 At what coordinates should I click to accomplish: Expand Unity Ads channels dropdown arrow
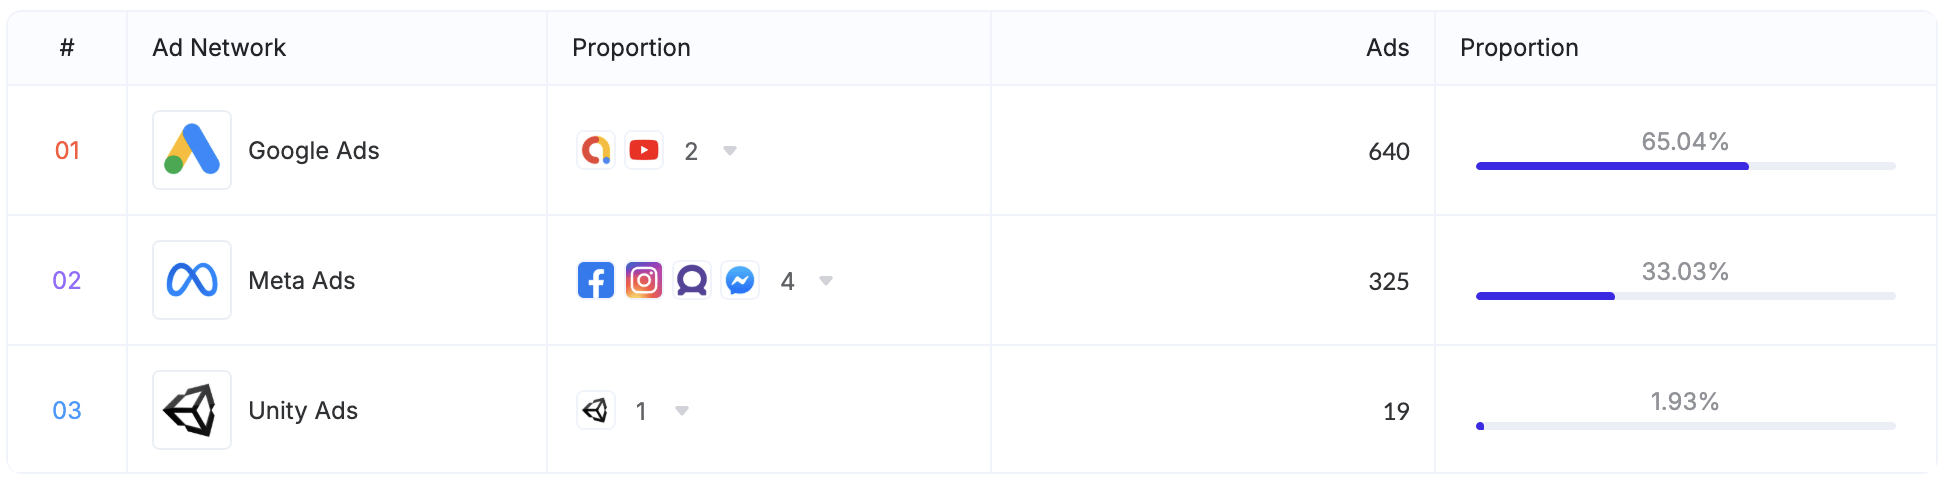click(x=682, y=411)
